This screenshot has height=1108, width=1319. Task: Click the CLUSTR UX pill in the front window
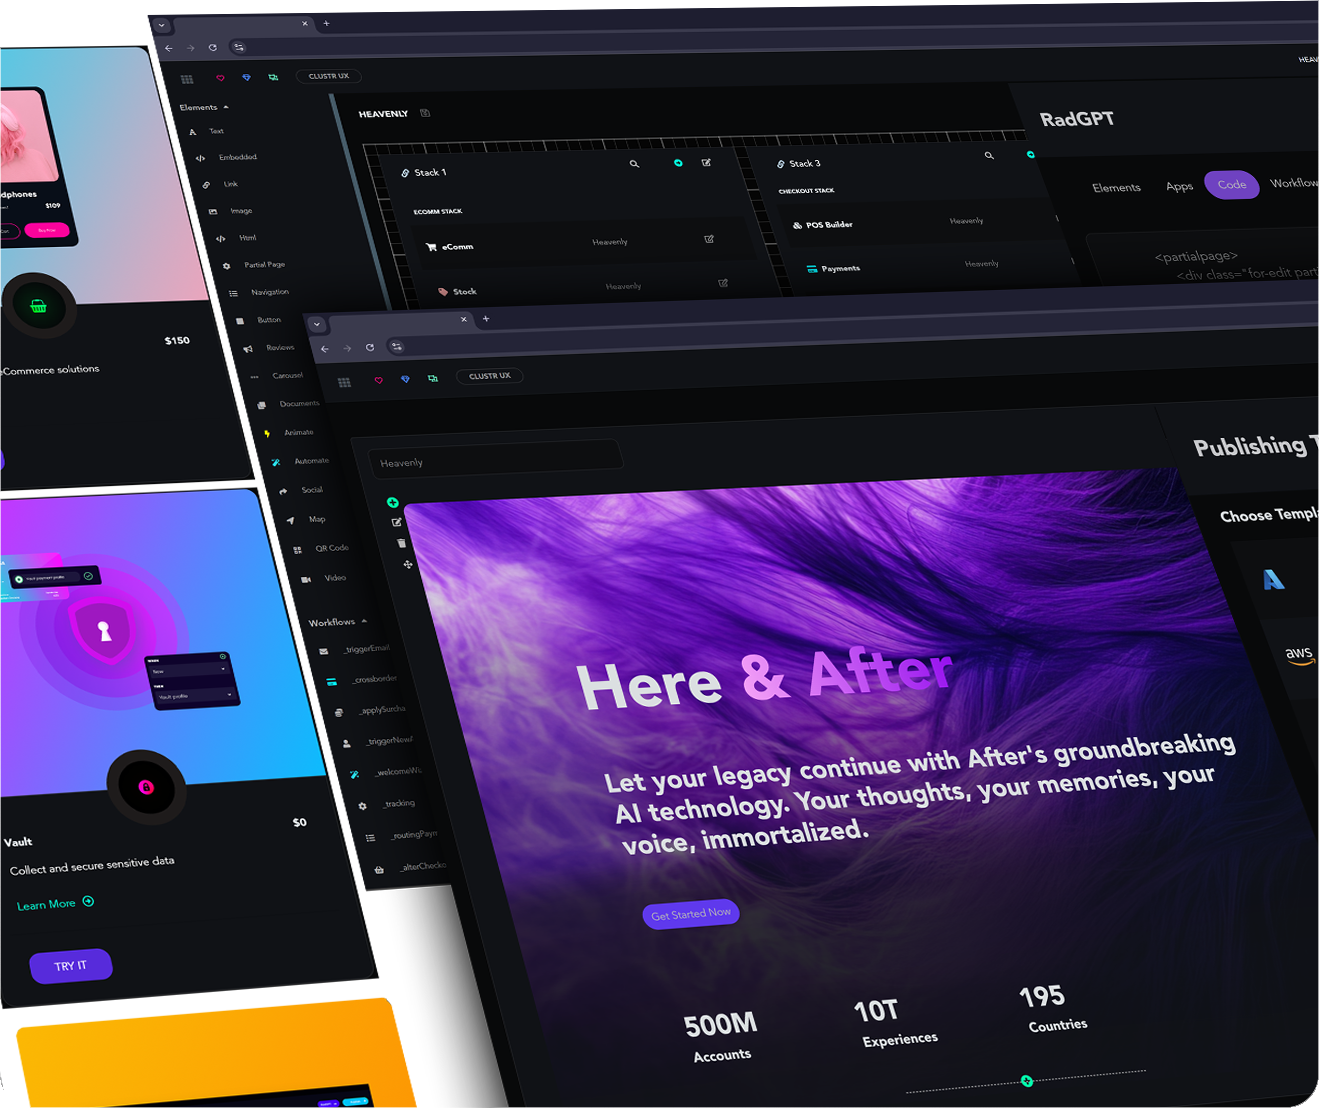490,376
